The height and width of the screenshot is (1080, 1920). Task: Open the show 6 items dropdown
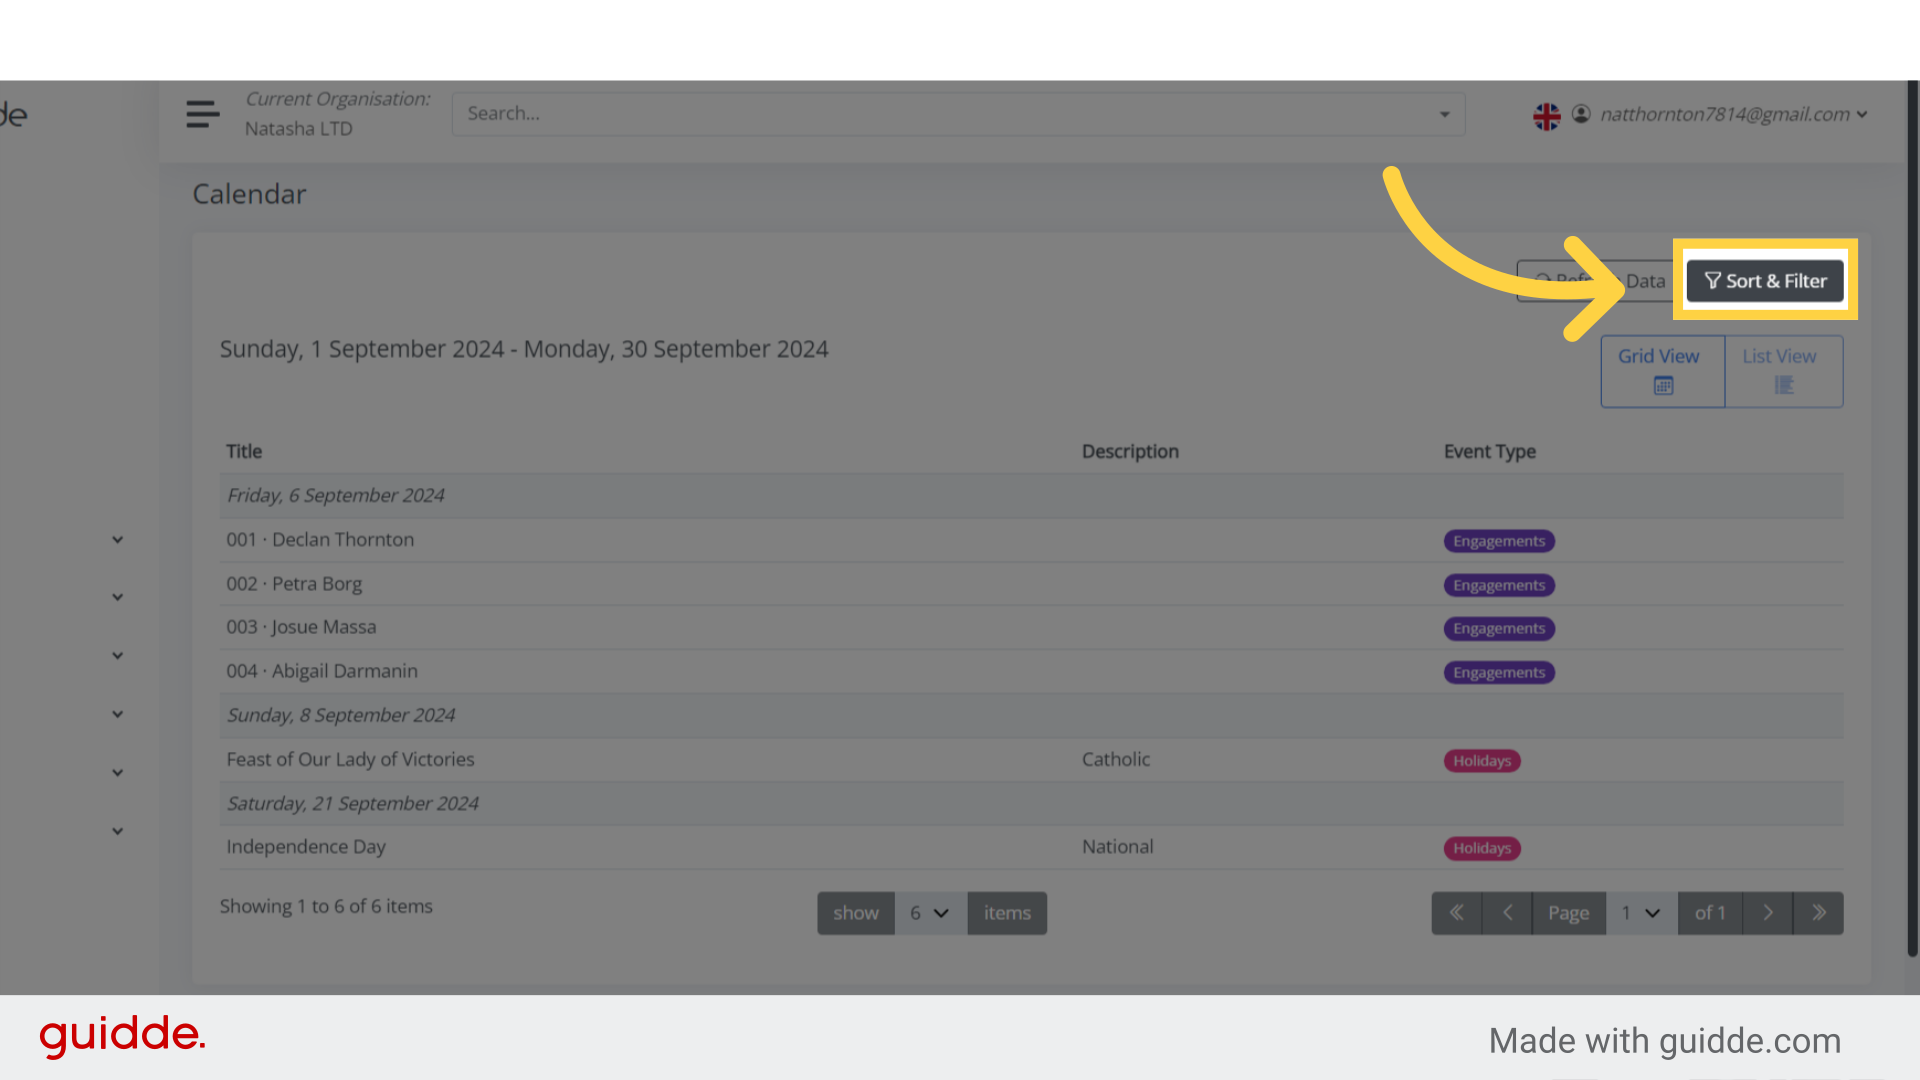coord(930,913)
